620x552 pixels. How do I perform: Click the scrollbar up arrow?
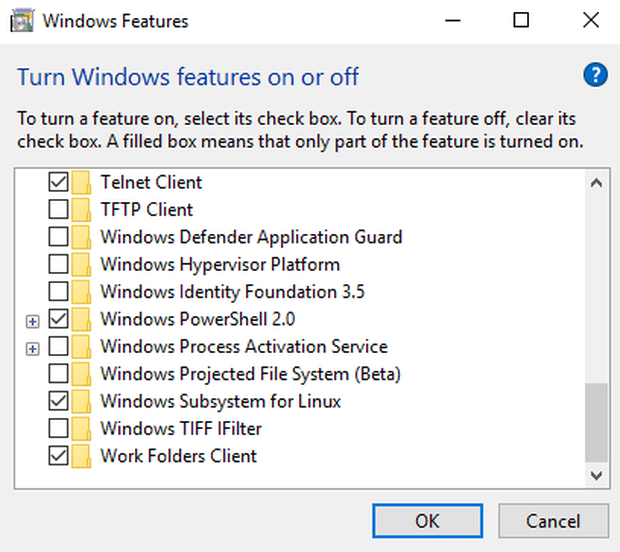click(x=596, y=183)
